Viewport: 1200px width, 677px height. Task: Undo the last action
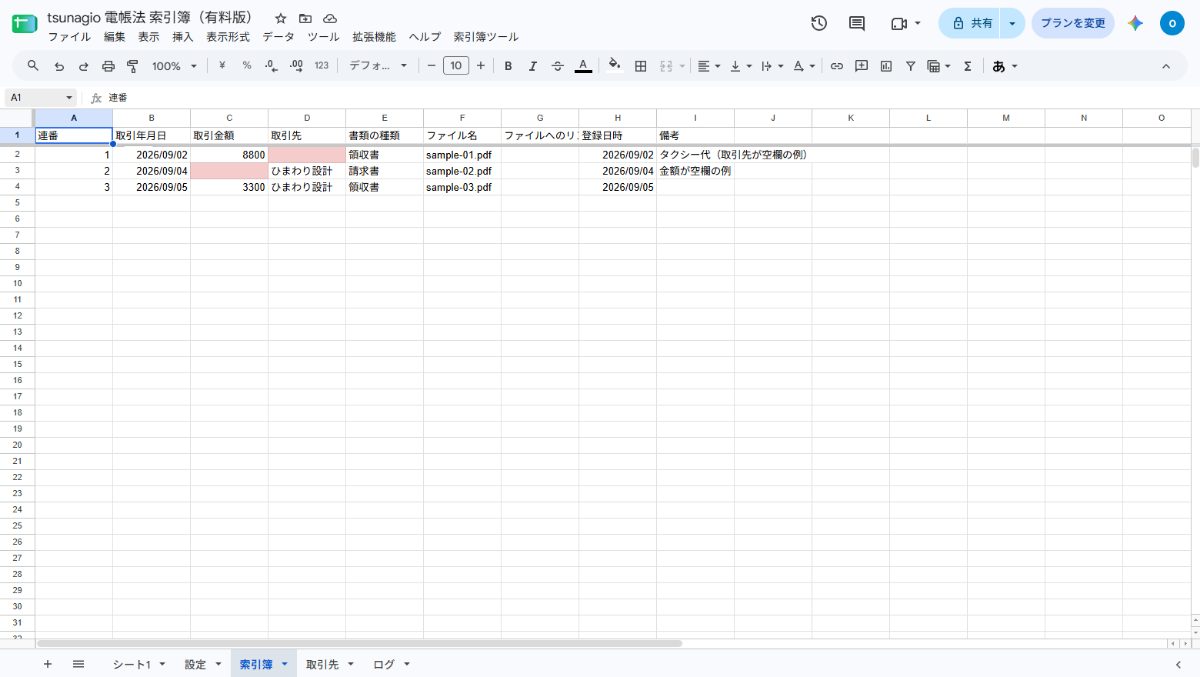[x=59, y=66]
